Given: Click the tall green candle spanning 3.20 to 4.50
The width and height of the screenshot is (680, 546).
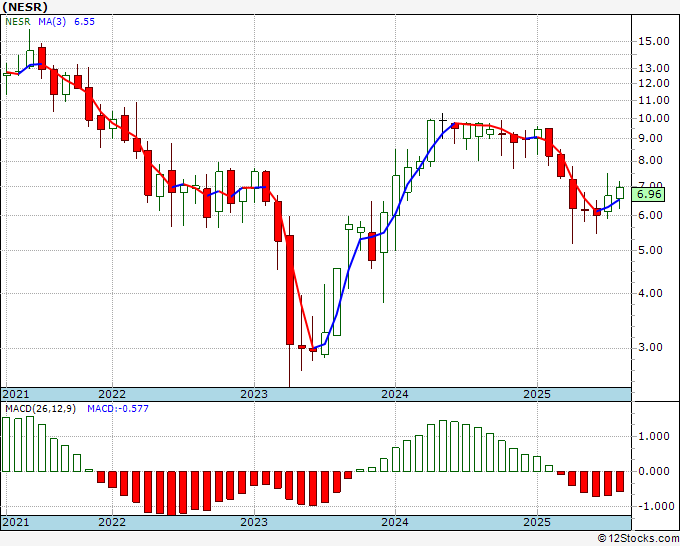Looking at the screenshot, I should coord(337,302).
